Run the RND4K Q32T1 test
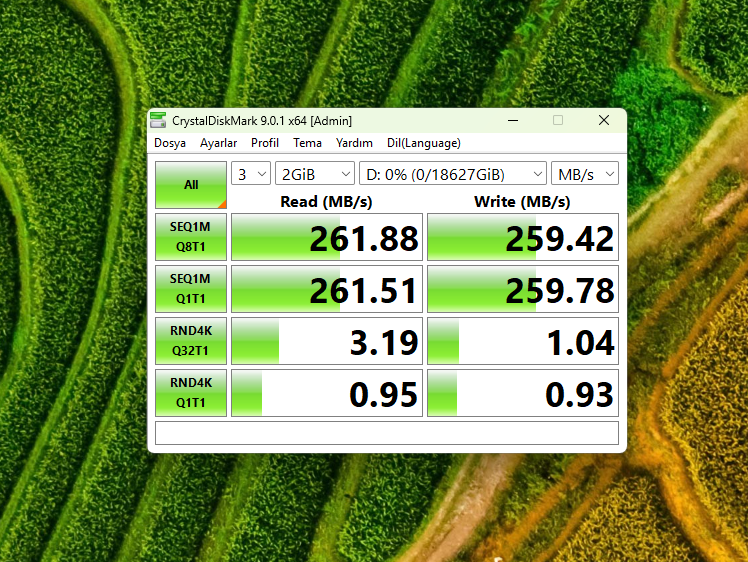This screenshot has width=748, height=562. [x=191, y=341]
